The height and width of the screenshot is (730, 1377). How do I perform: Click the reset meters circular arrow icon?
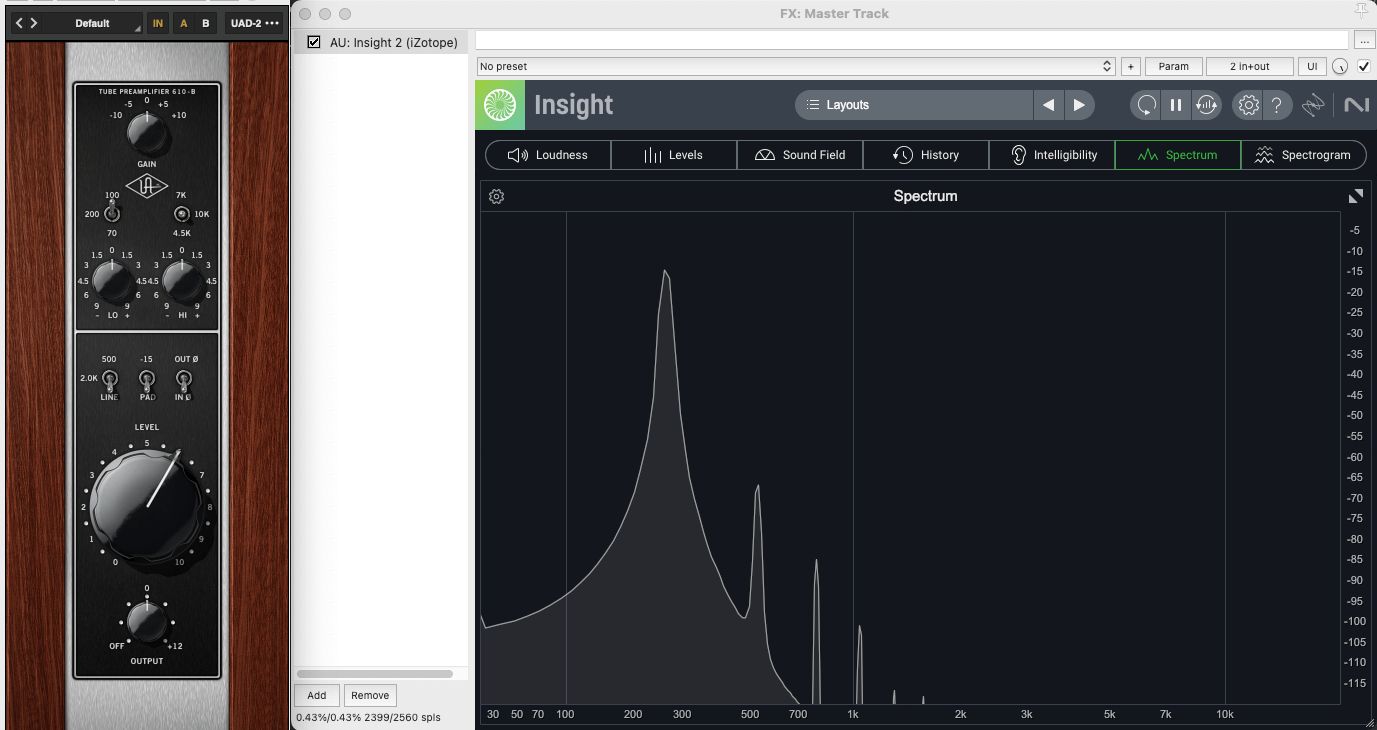[x=1146, y=105]
